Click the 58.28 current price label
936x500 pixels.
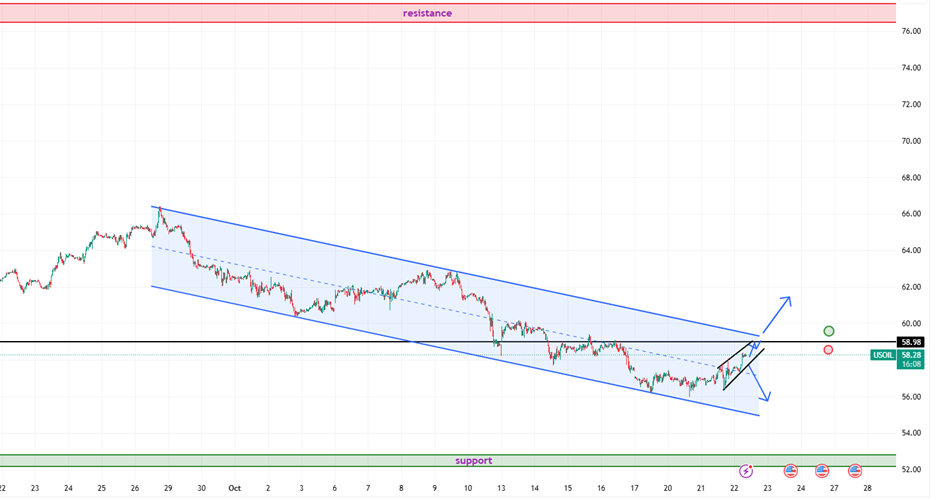[911, 355]
